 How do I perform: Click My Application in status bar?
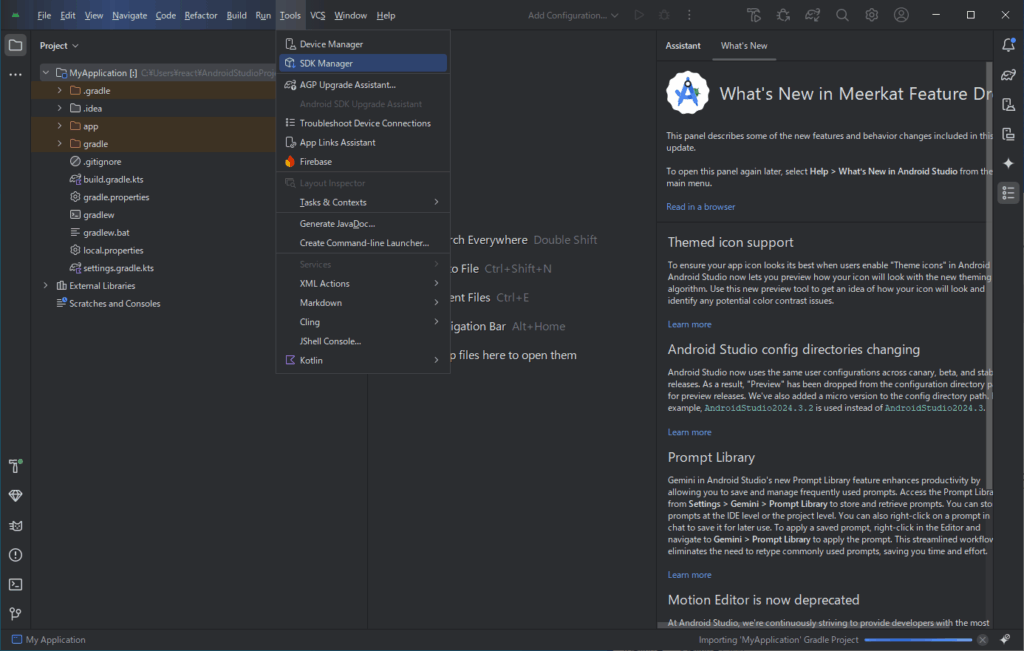coord(49,640)
